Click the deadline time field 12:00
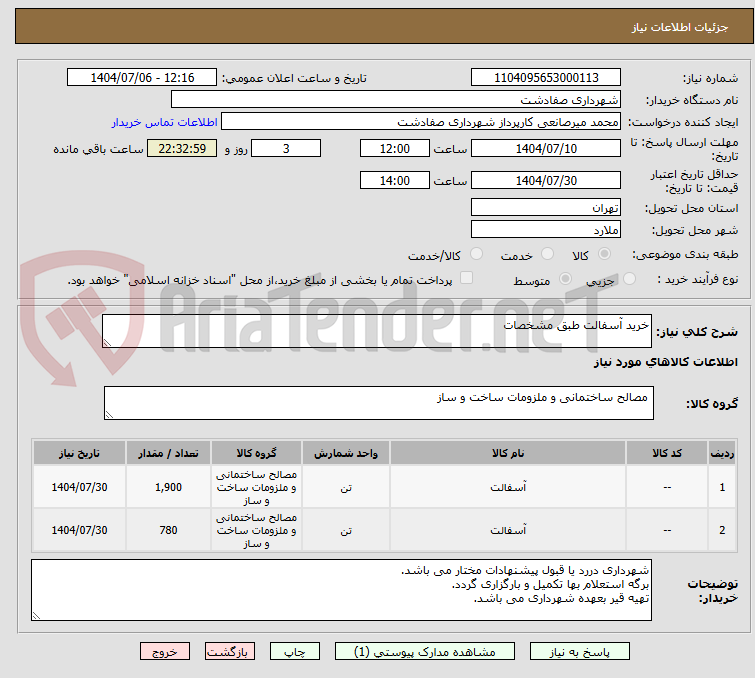The height and width of the screenshot is (678, 755). coord(394,148)
